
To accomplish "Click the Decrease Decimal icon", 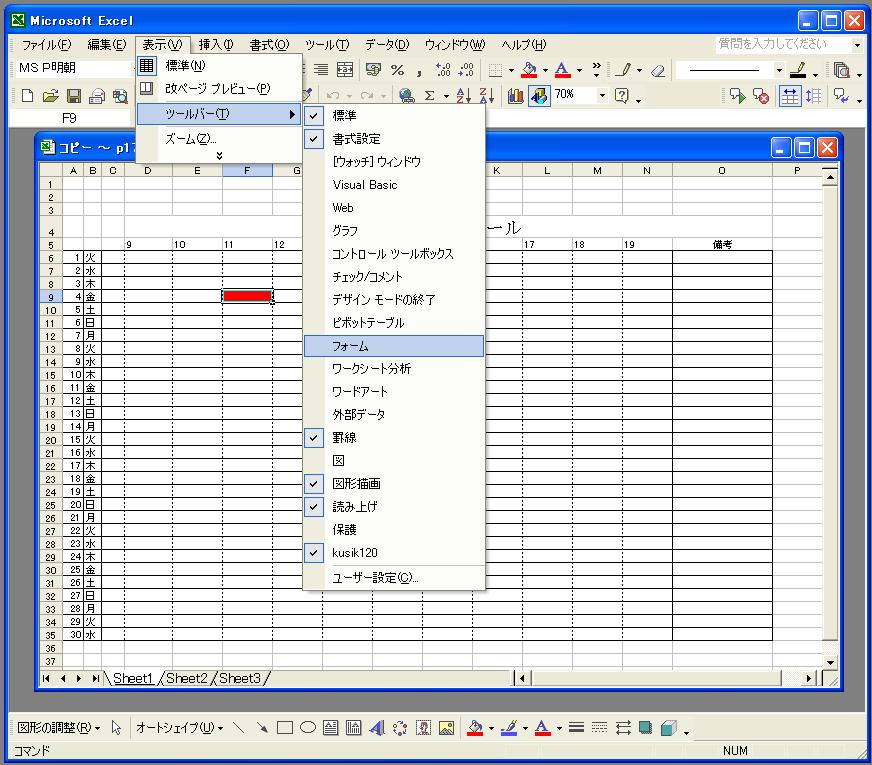I will pyautogui.click(x=467, y=69).
